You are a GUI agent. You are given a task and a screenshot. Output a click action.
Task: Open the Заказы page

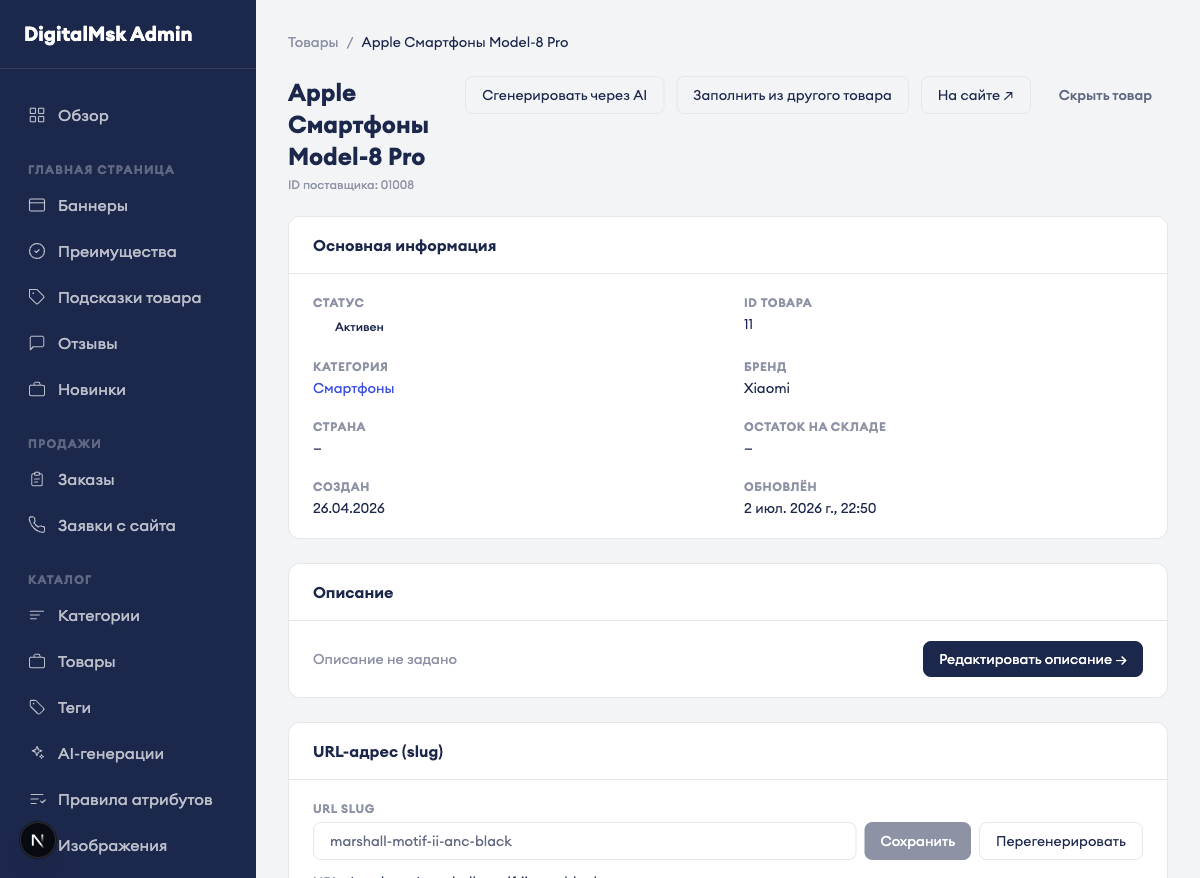(128, 480)
